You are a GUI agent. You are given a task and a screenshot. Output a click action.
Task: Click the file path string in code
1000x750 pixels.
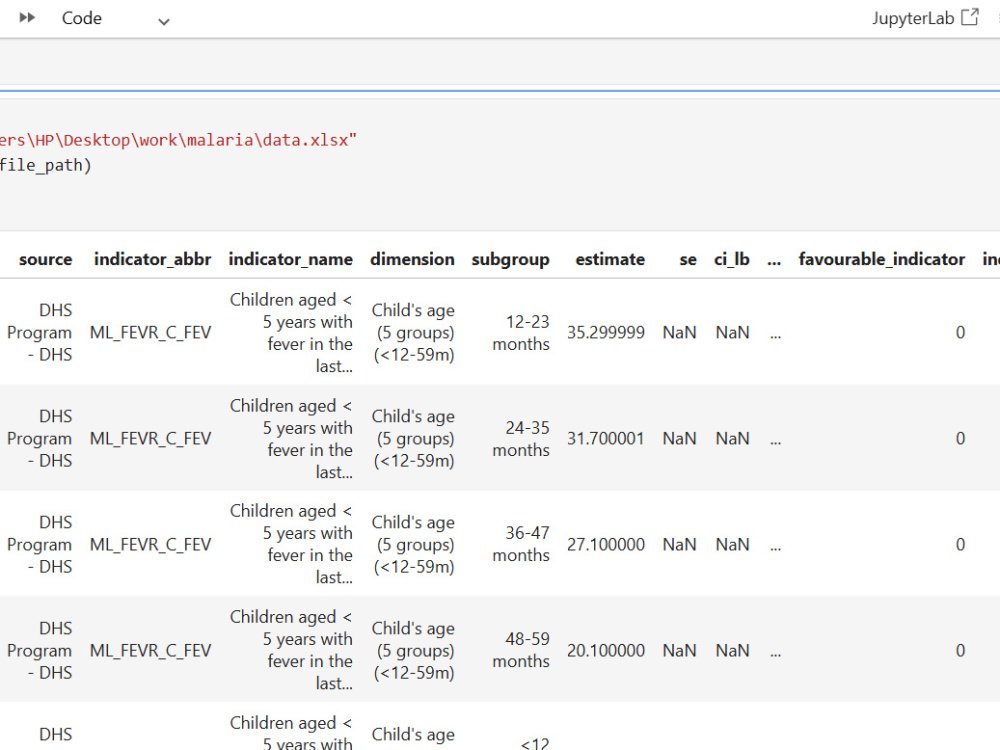(x=179, y=140)
